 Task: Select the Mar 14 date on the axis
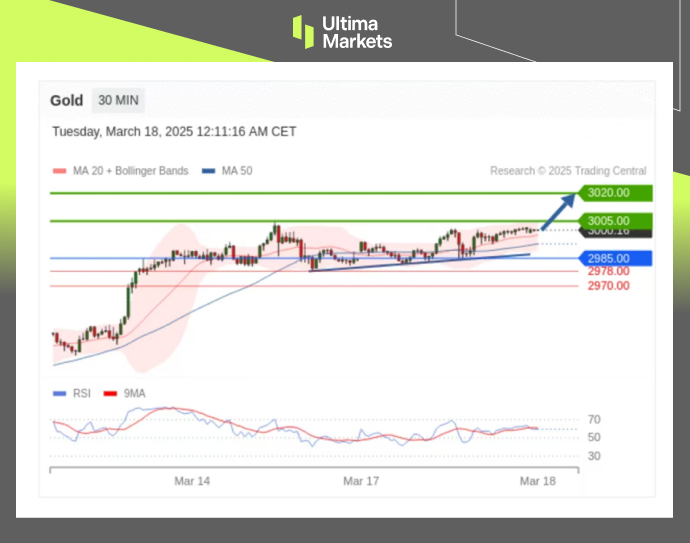tap(192, 481)
